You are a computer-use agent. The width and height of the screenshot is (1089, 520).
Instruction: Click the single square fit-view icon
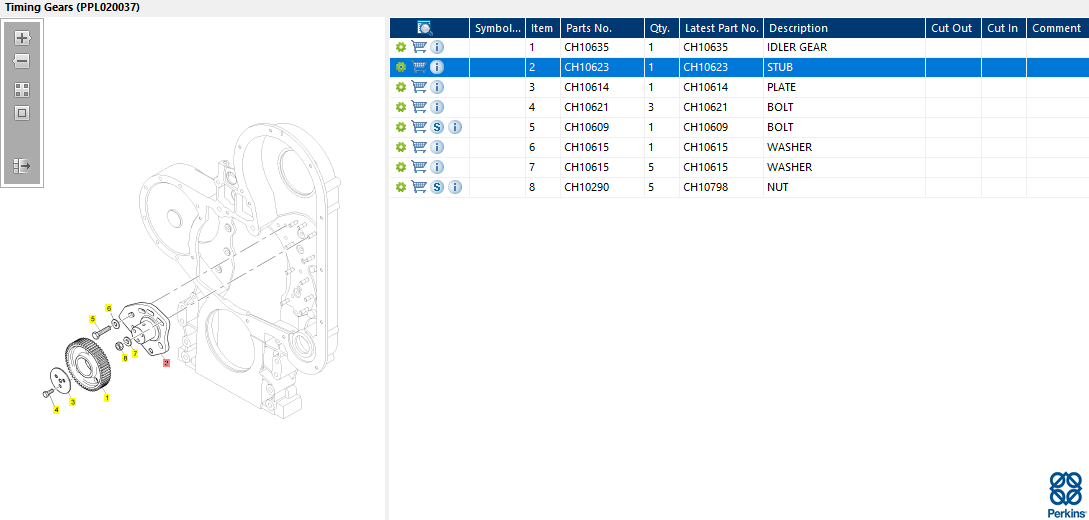tap(22, 113)
